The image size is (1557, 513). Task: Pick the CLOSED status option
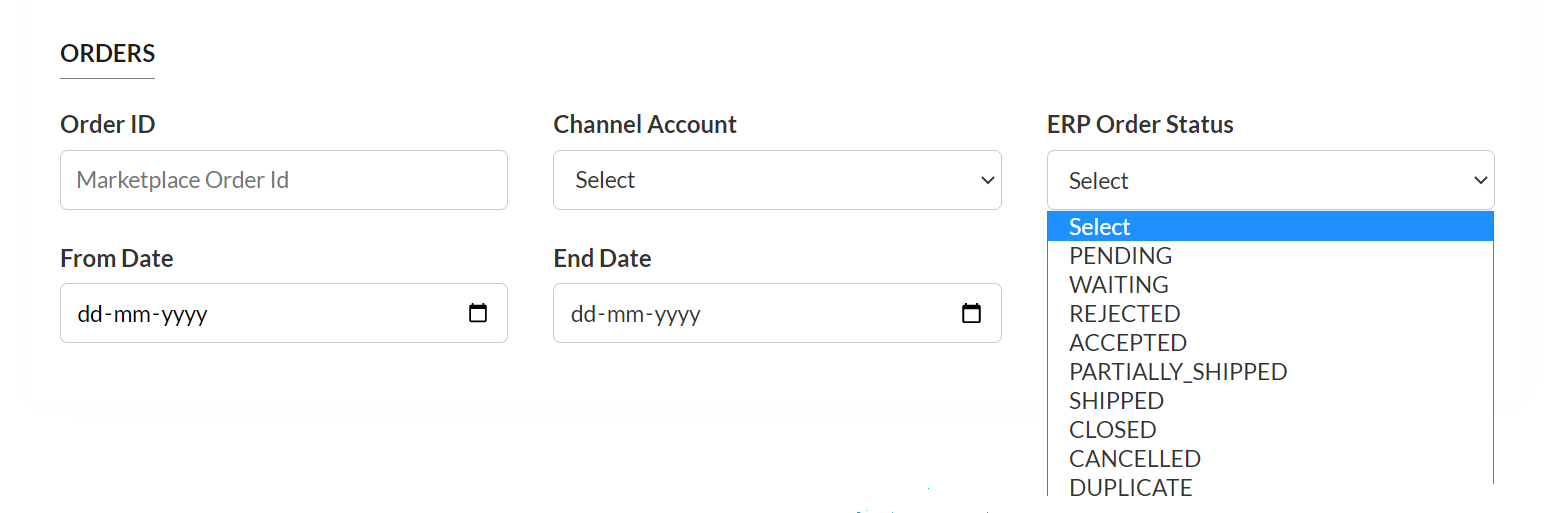pyautogui.click(x=1113, y=430)
